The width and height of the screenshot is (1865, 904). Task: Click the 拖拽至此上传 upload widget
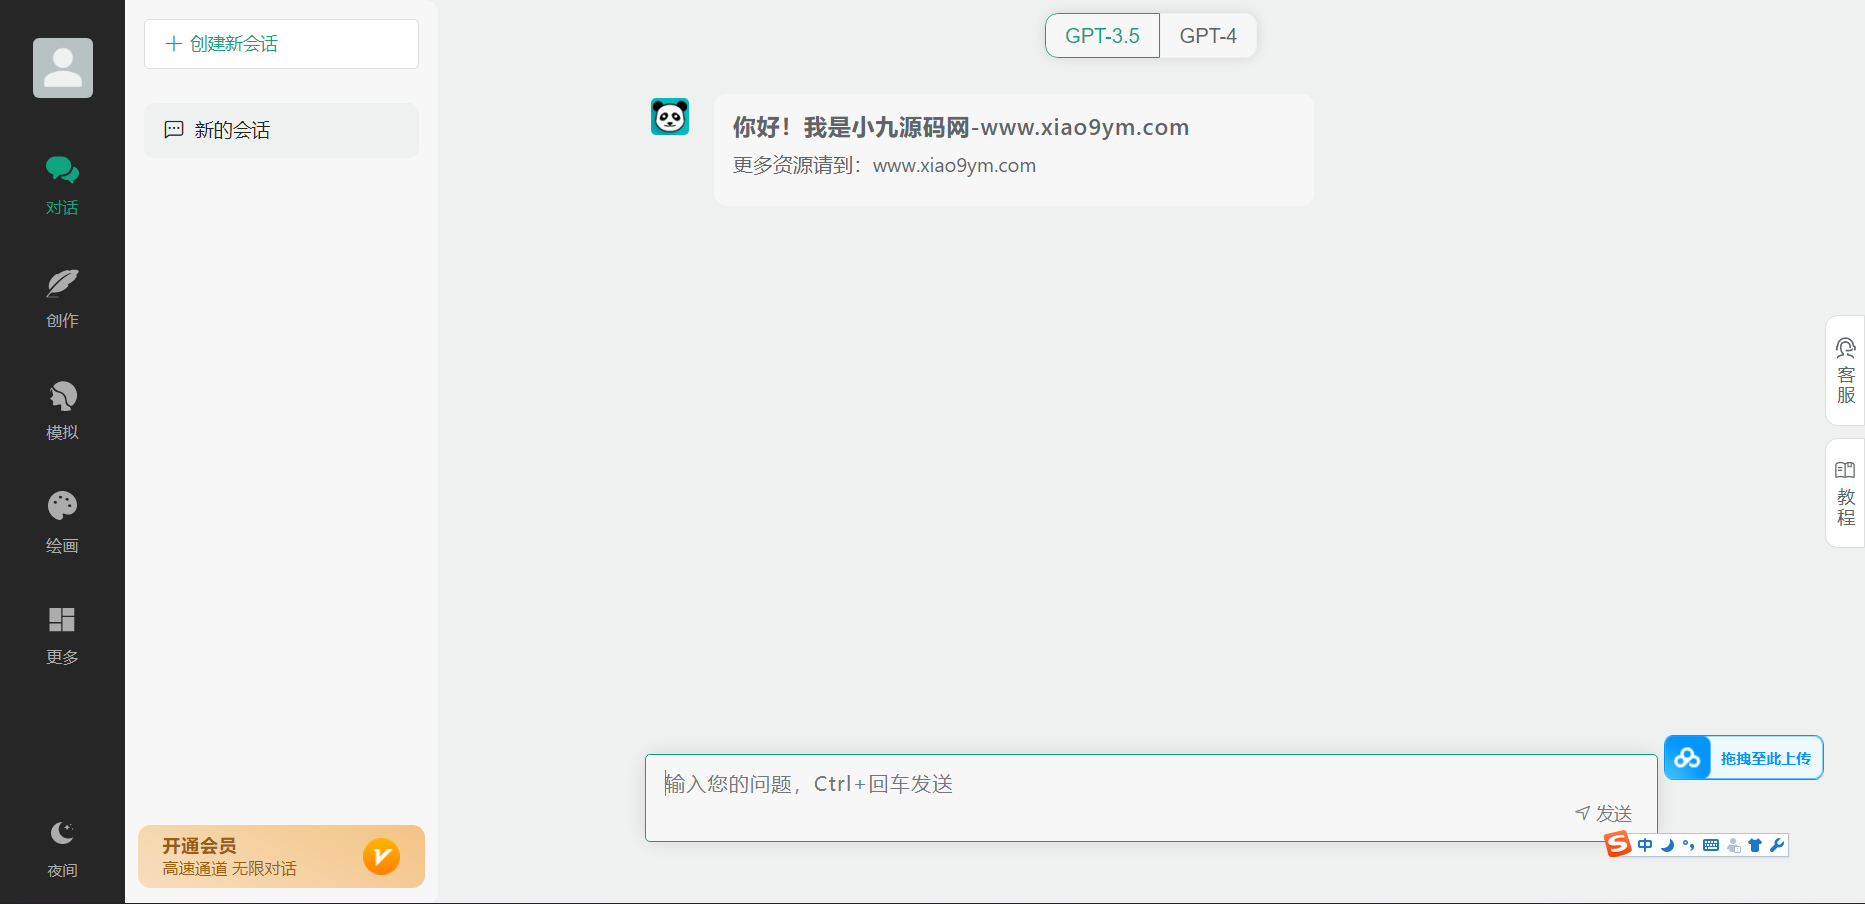point(1744,758)
